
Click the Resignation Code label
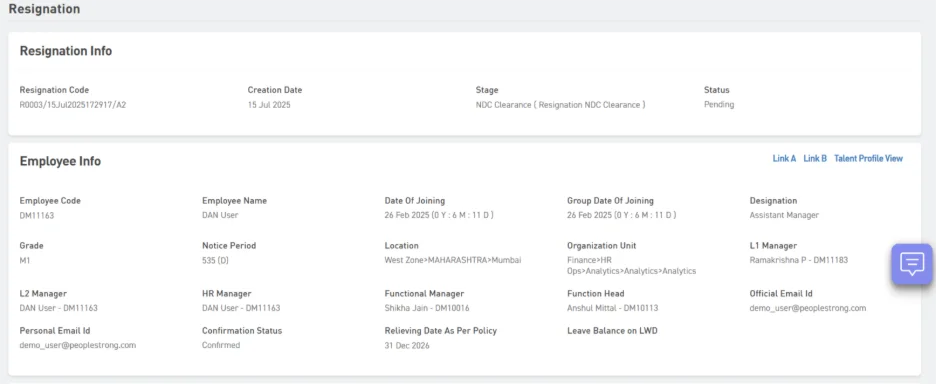(x=54, y=90)
